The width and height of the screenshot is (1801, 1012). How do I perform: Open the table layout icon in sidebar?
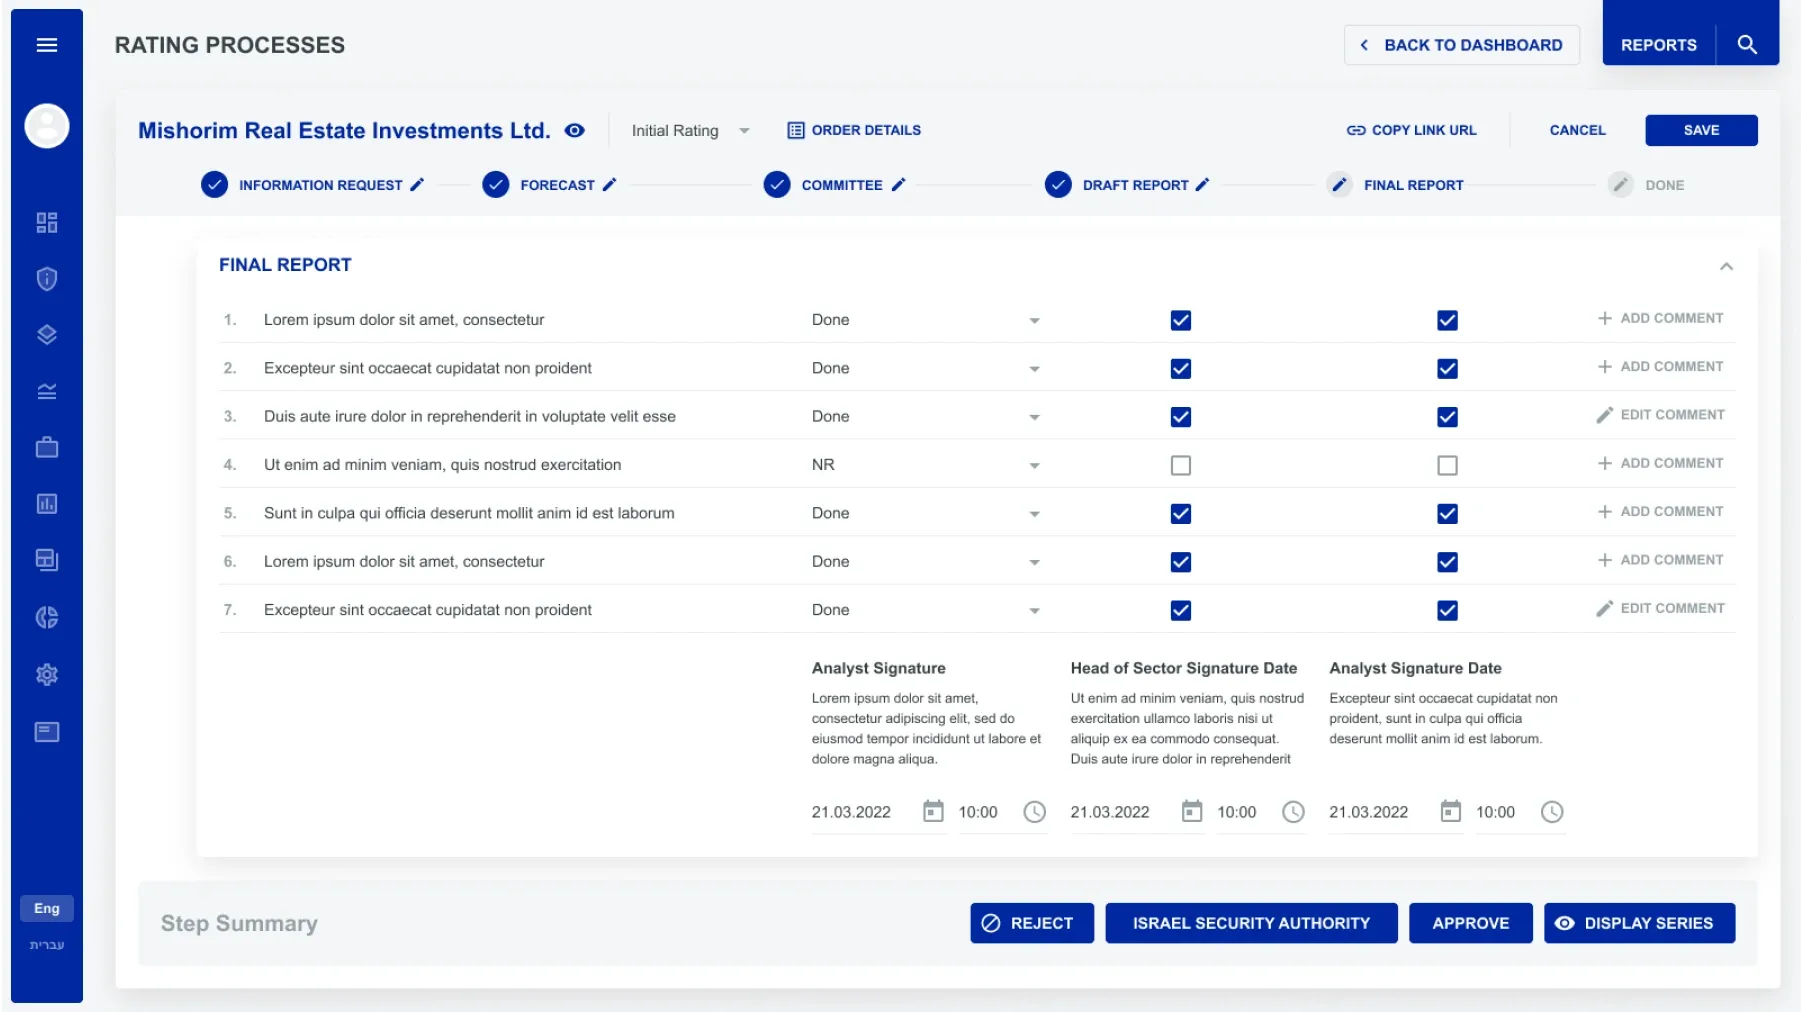[46, 560]
